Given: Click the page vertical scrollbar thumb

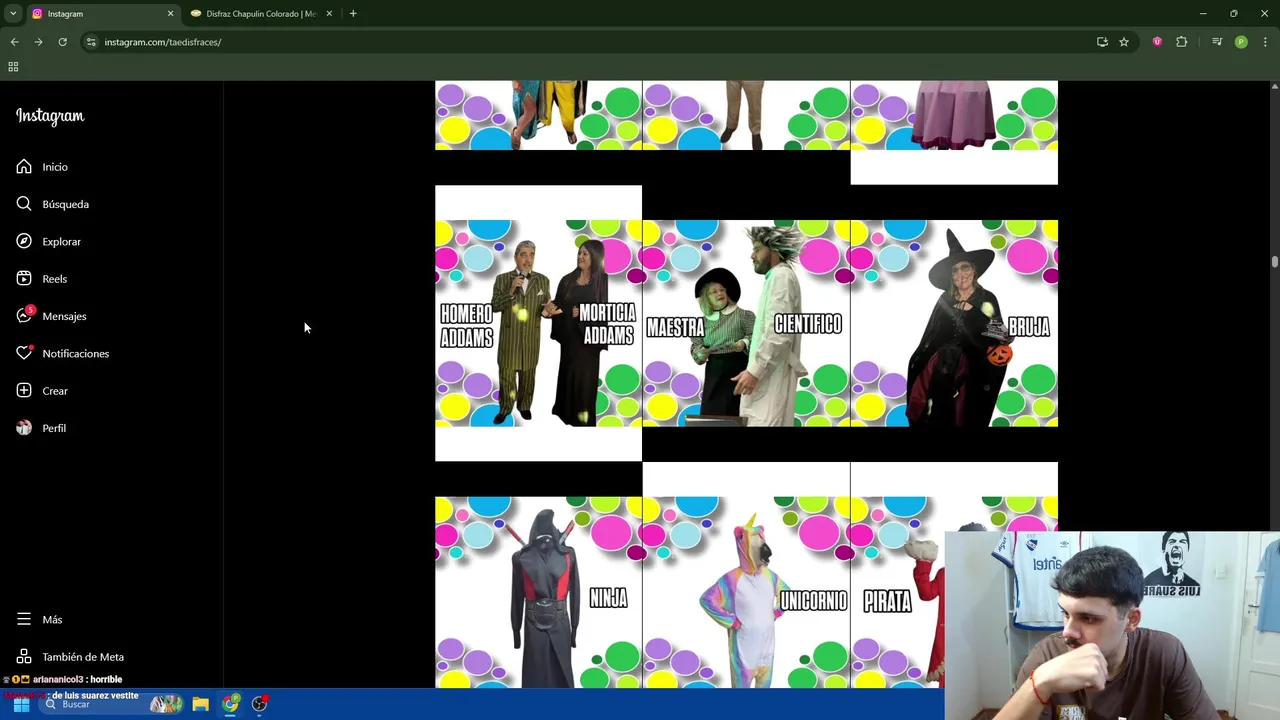Looking at the screenshot, I should pos(1274,262).
